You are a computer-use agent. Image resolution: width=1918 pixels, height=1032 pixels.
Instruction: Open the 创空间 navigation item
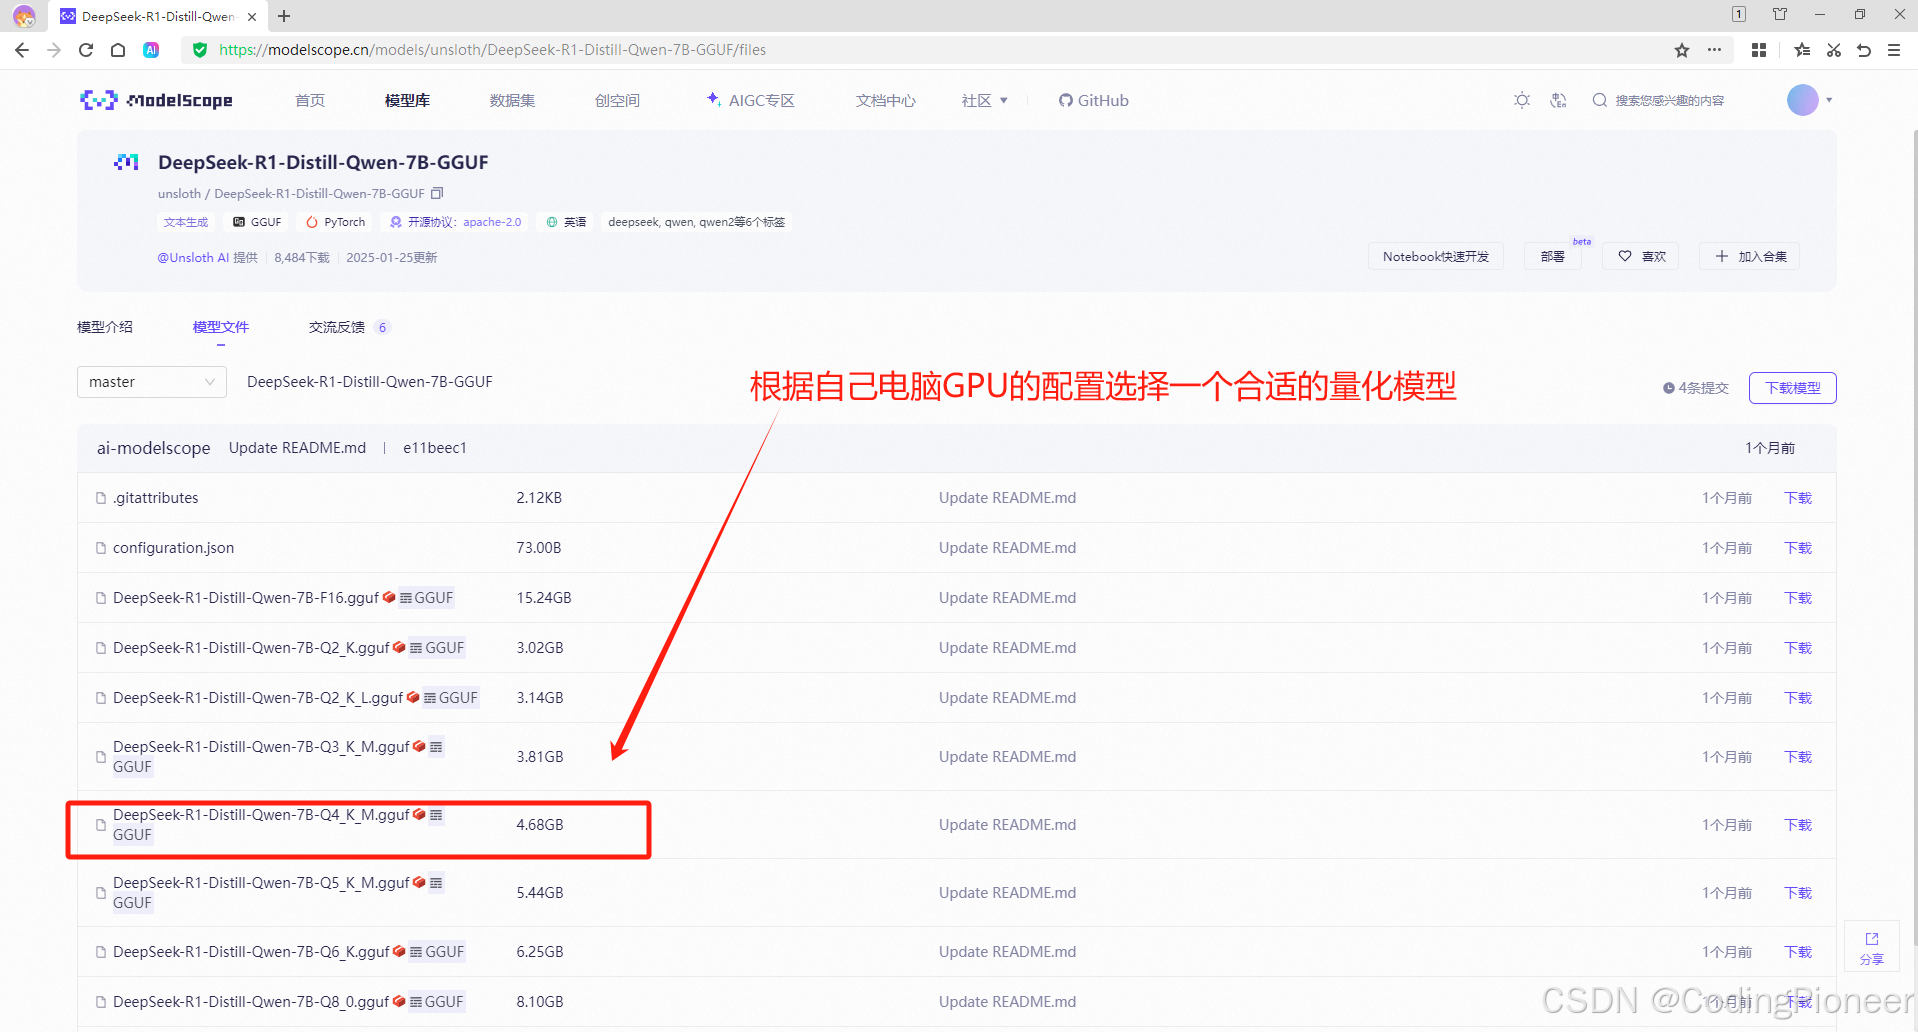617,100
